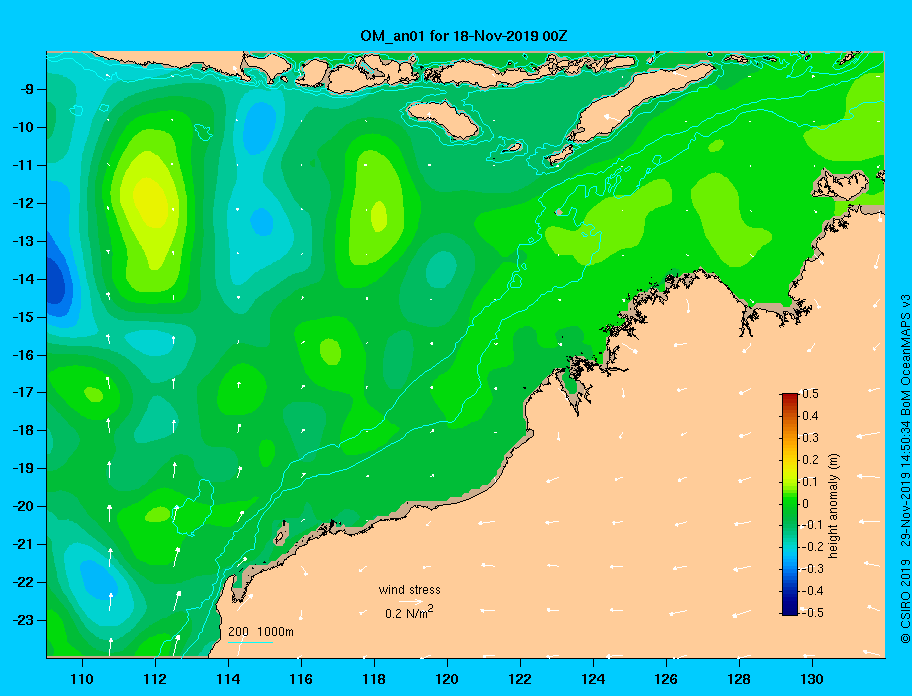912x696 pixels.
Task: Click the yellow high anomaly peak near 112E
Action: pos(152,202)
